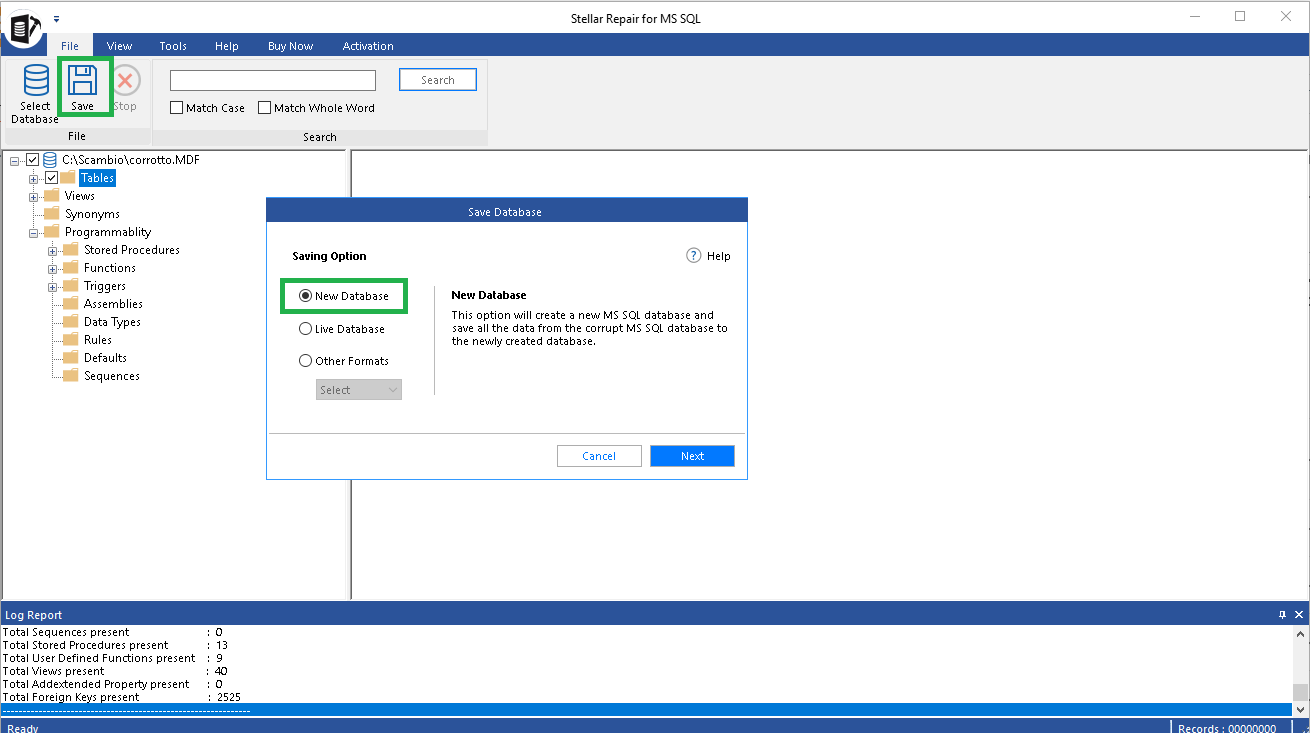Click the Assemblies folder icon
Screen dimensions: 1310x734
(71, 304)
